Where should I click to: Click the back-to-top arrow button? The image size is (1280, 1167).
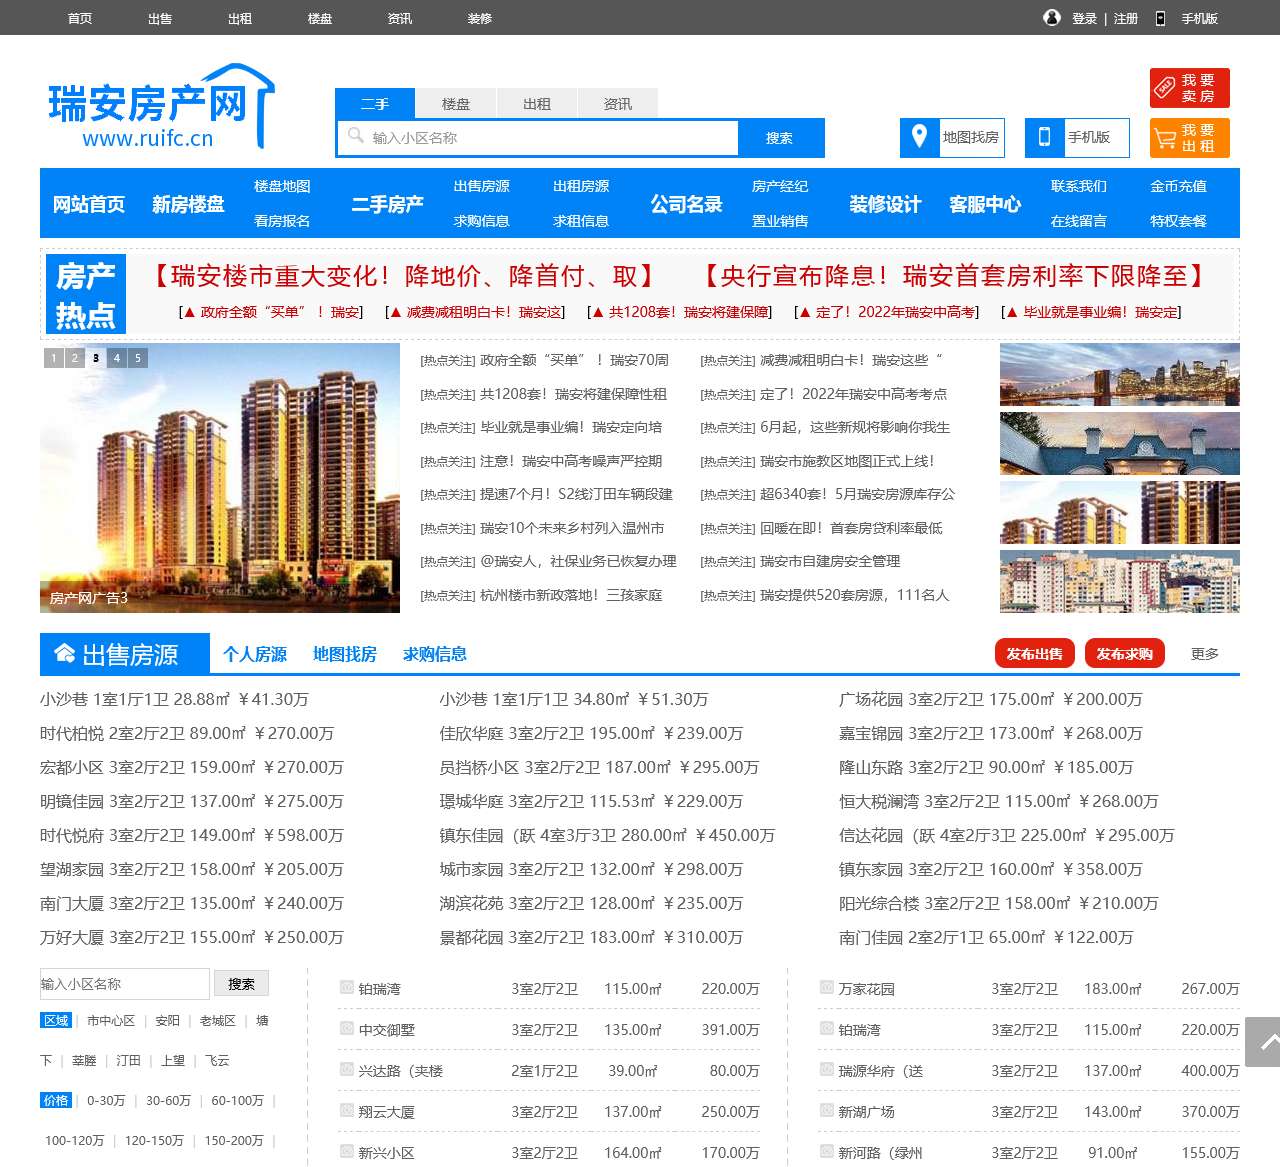tap(1263, 1042)
